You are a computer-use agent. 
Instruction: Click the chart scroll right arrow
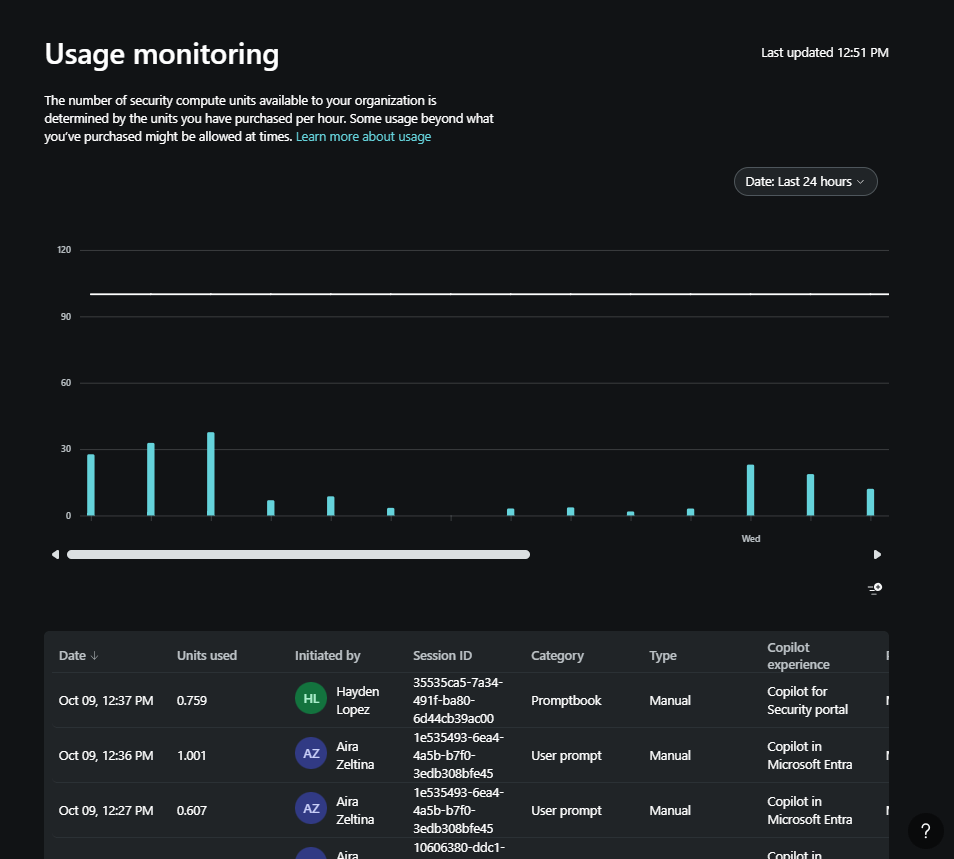877,554
